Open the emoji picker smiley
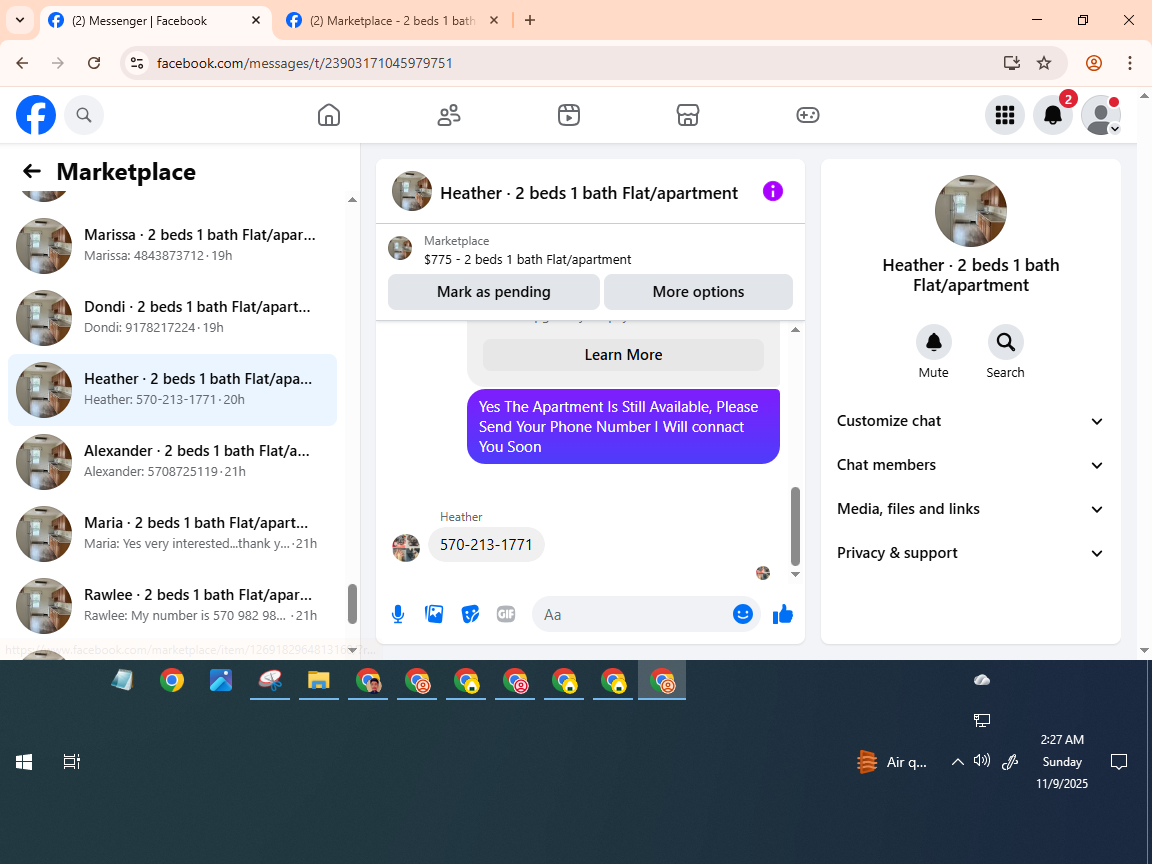Viewport: 1152px width, 864px height. [x=743, y=614]
